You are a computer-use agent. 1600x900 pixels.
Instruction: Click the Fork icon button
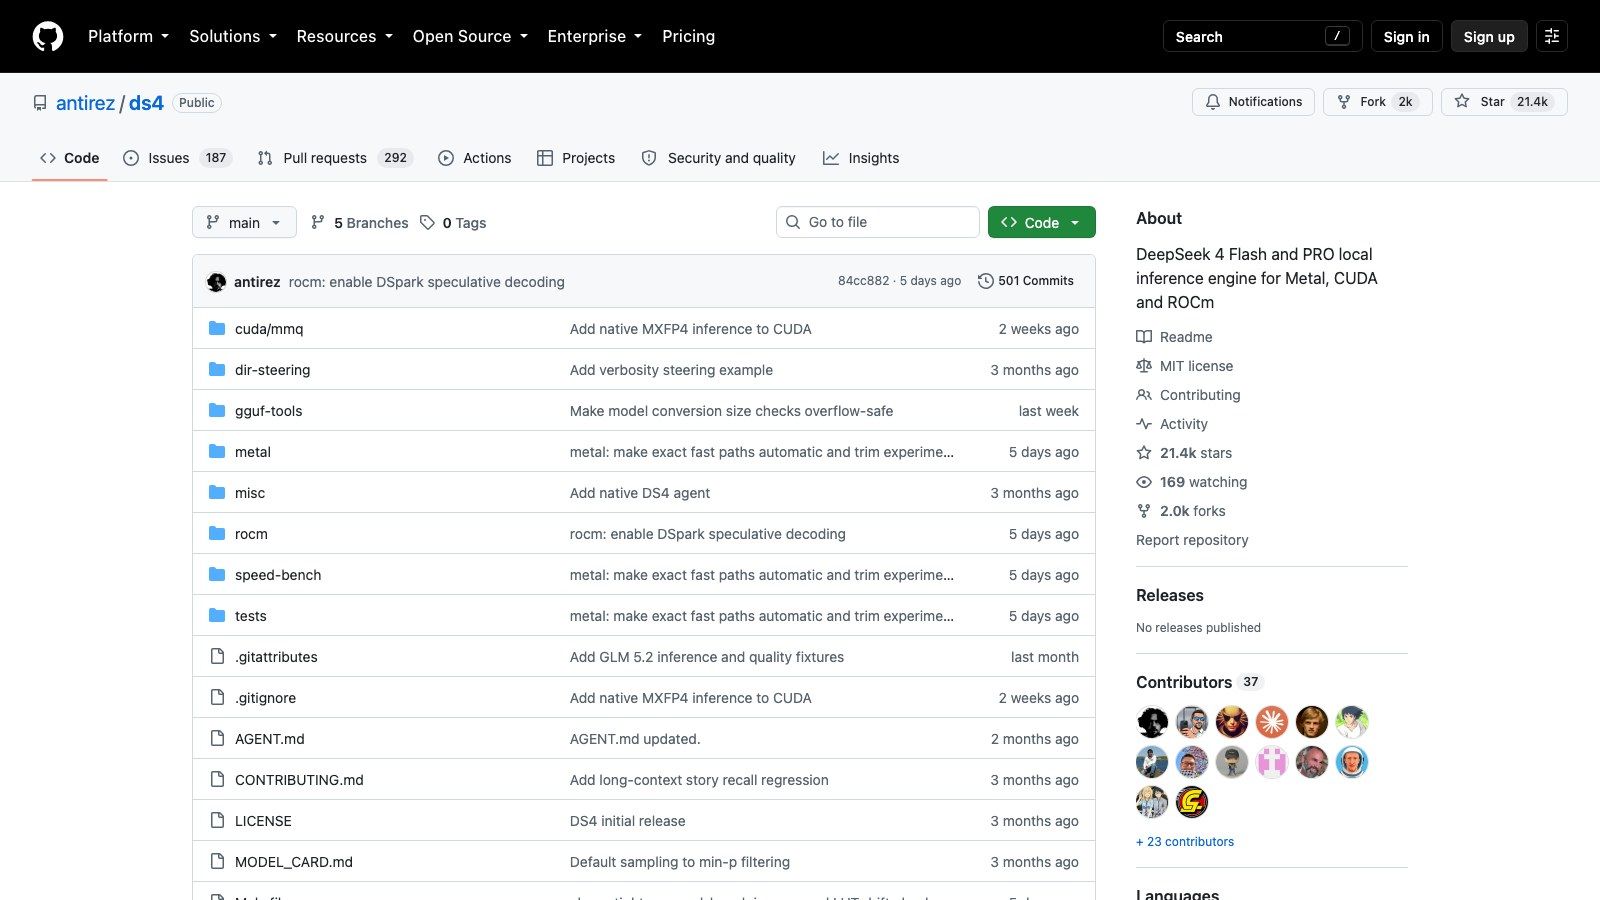[x=1378, y=102]
